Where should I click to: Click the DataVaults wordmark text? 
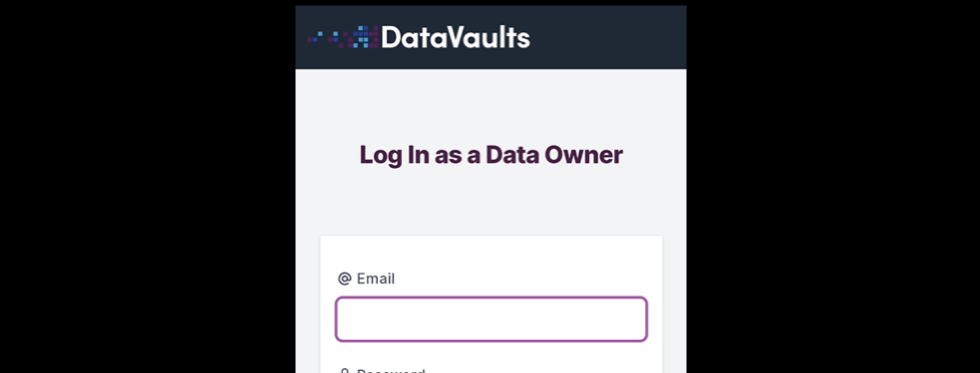coord(456,37)
